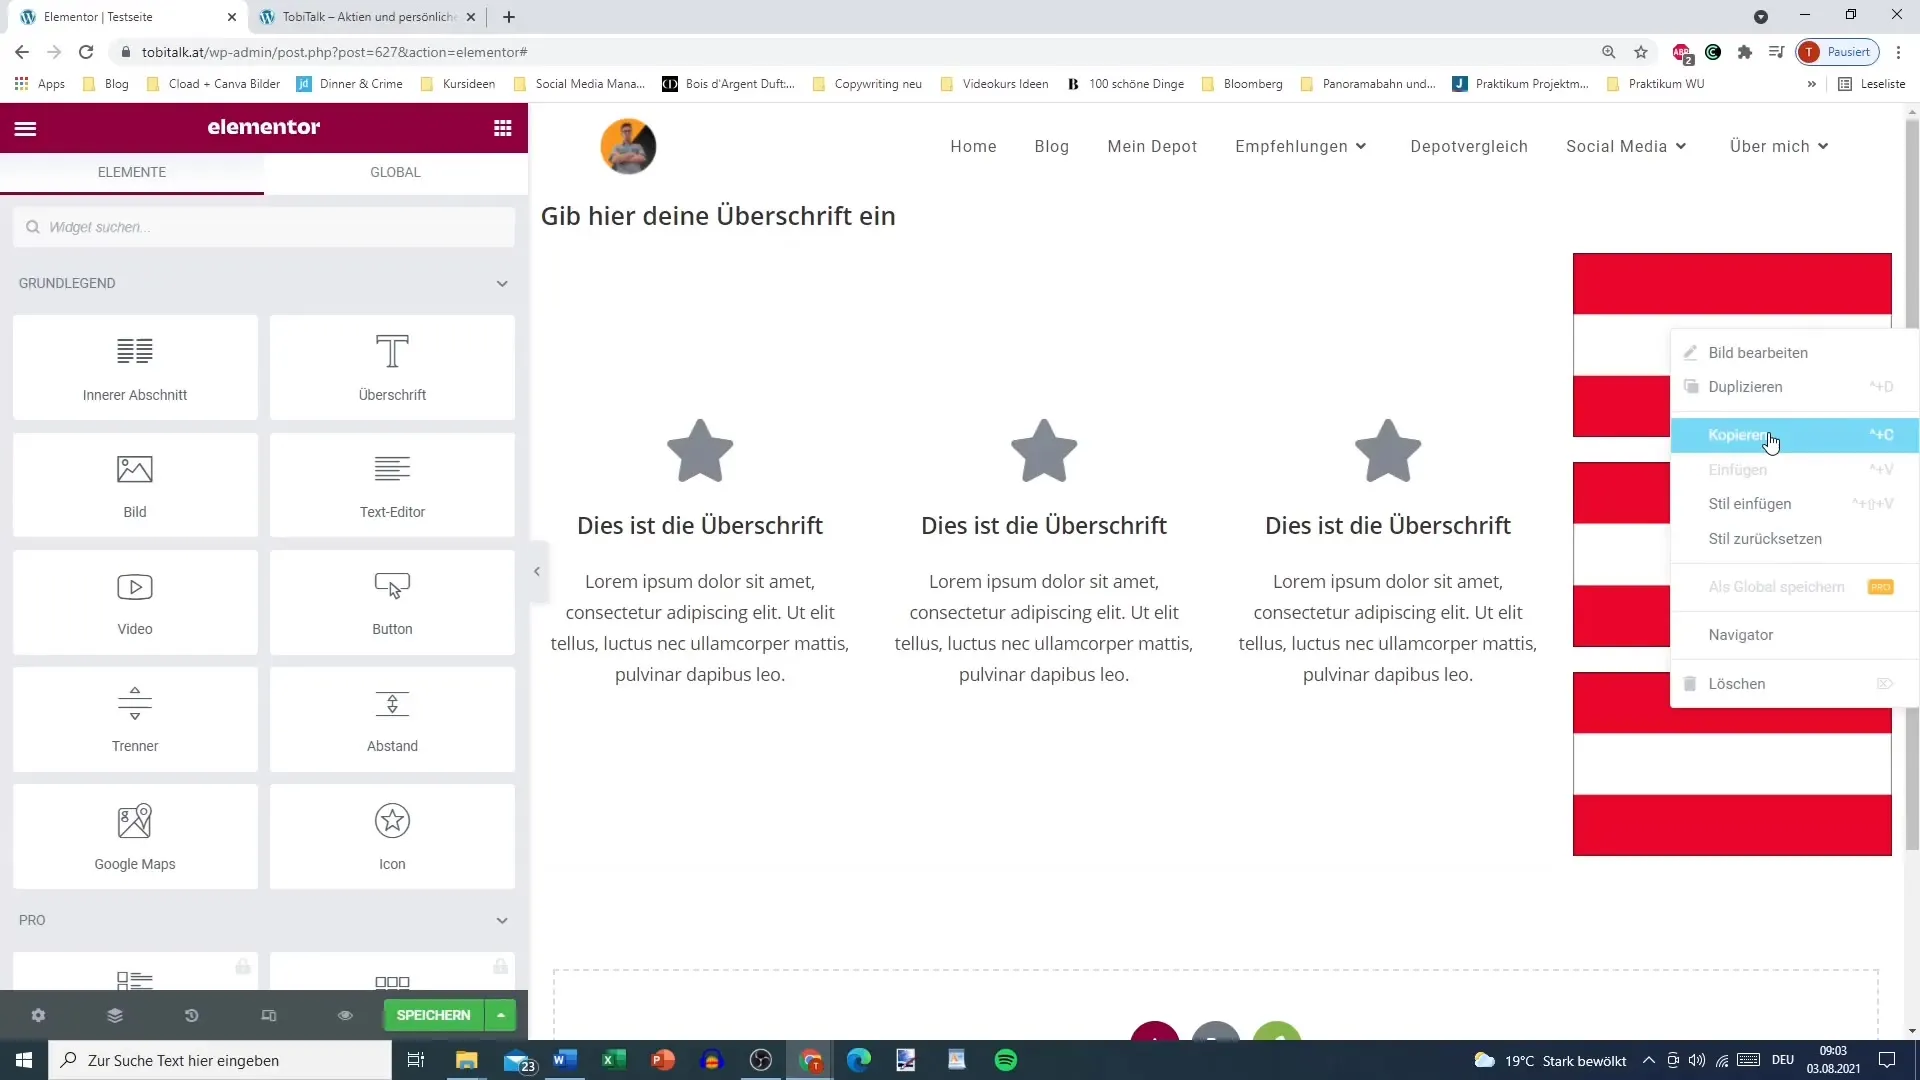Screen dimensions: 1920x1080
Task: Select the Abstand widget
Action: (x=392, y=719)
